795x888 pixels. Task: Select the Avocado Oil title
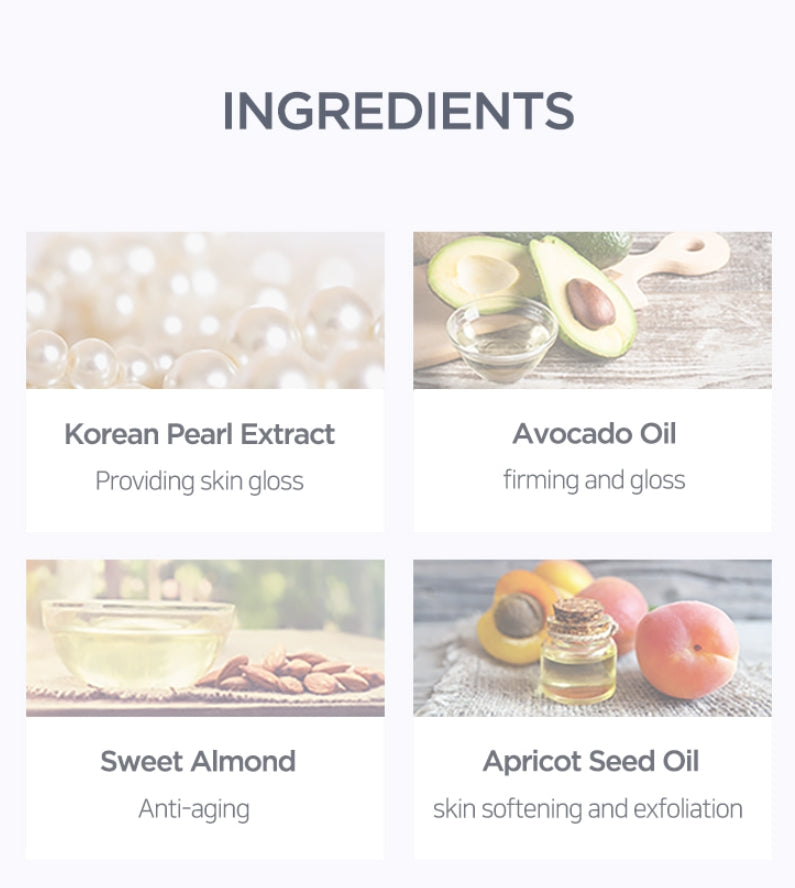(594, 434)
